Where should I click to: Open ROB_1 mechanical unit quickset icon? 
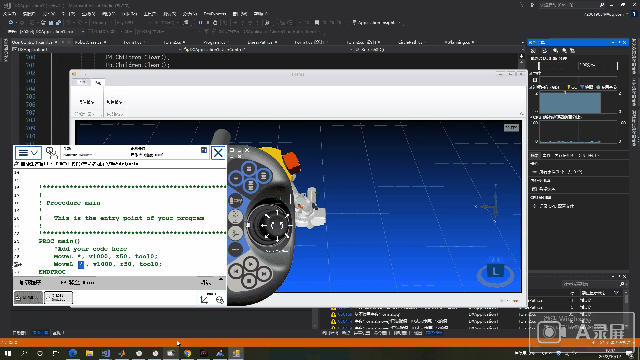(204, 299)
